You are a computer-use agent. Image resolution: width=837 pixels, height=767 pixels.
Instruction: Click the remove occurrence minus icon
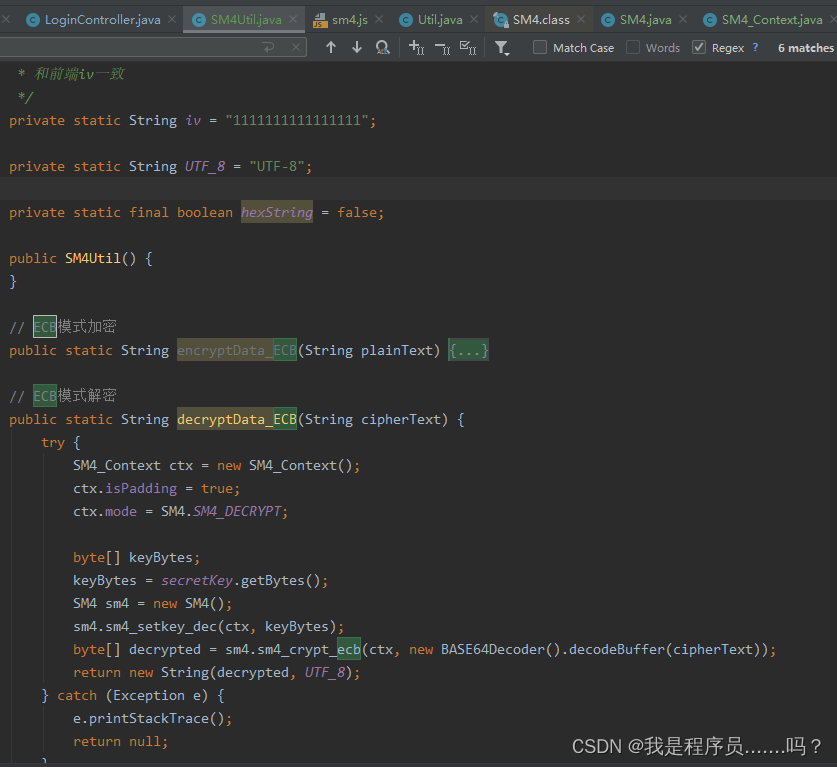coord(441,47)
